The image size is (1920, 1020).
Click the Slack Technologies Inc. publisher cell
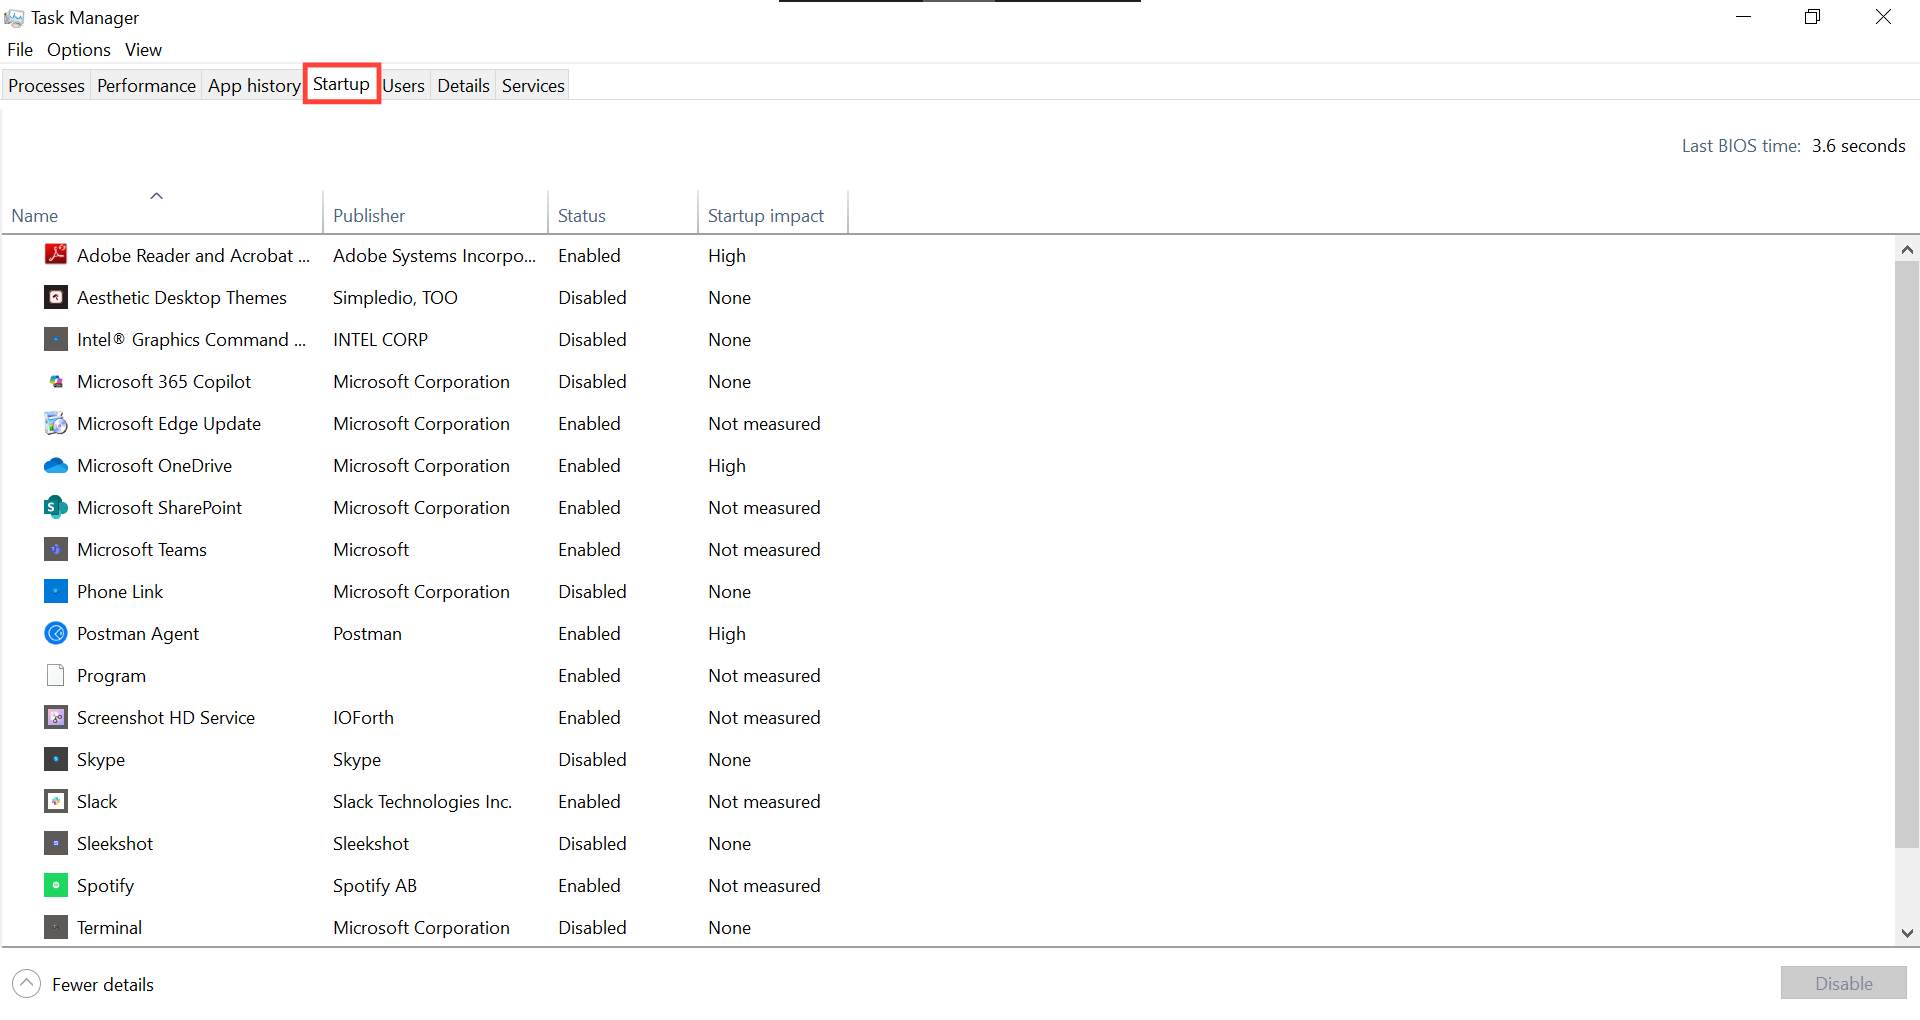pos(422,802)
